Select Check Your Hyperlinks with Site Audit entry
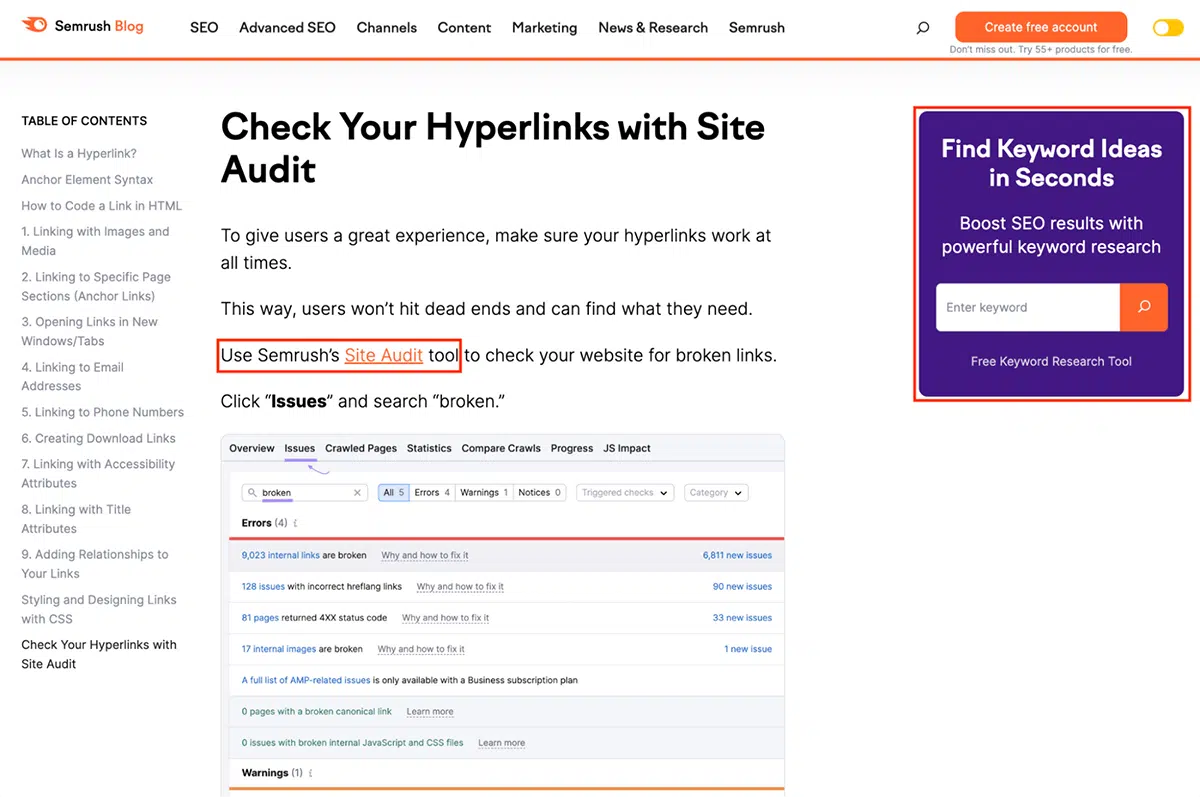The image size is (1200, 797). coord(99,654)
